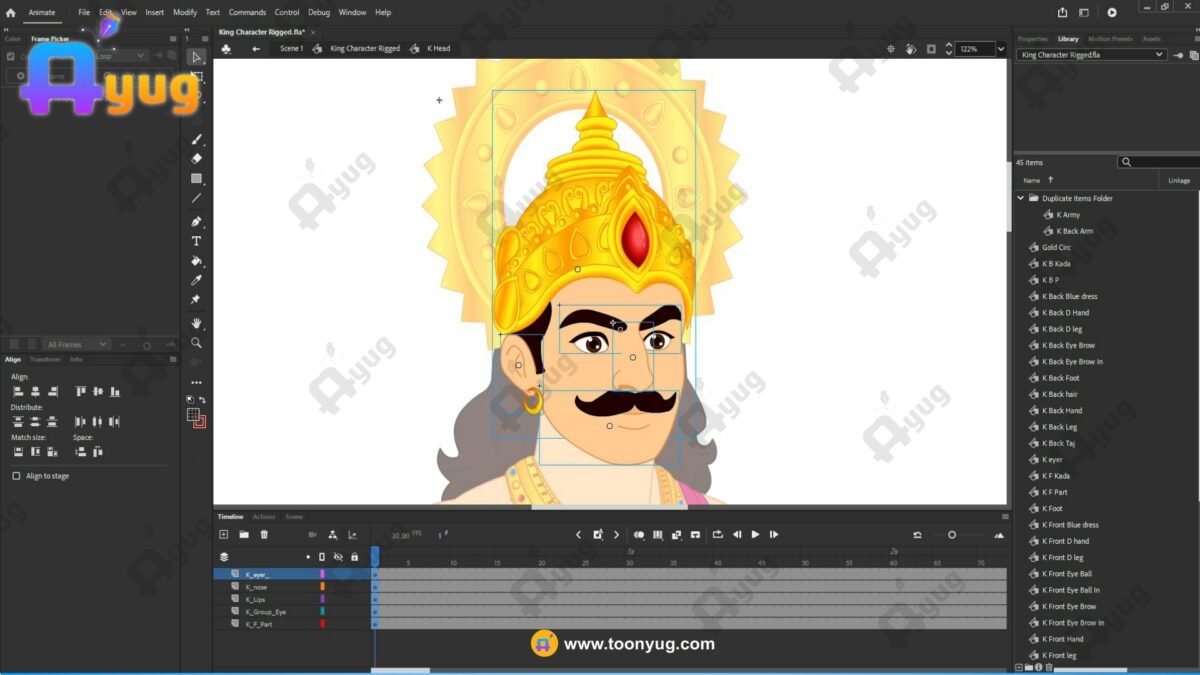Click the align horizontal center icon
Image resolution: width=1200 pixels, height=675 pixels.
tap(35, 392)
